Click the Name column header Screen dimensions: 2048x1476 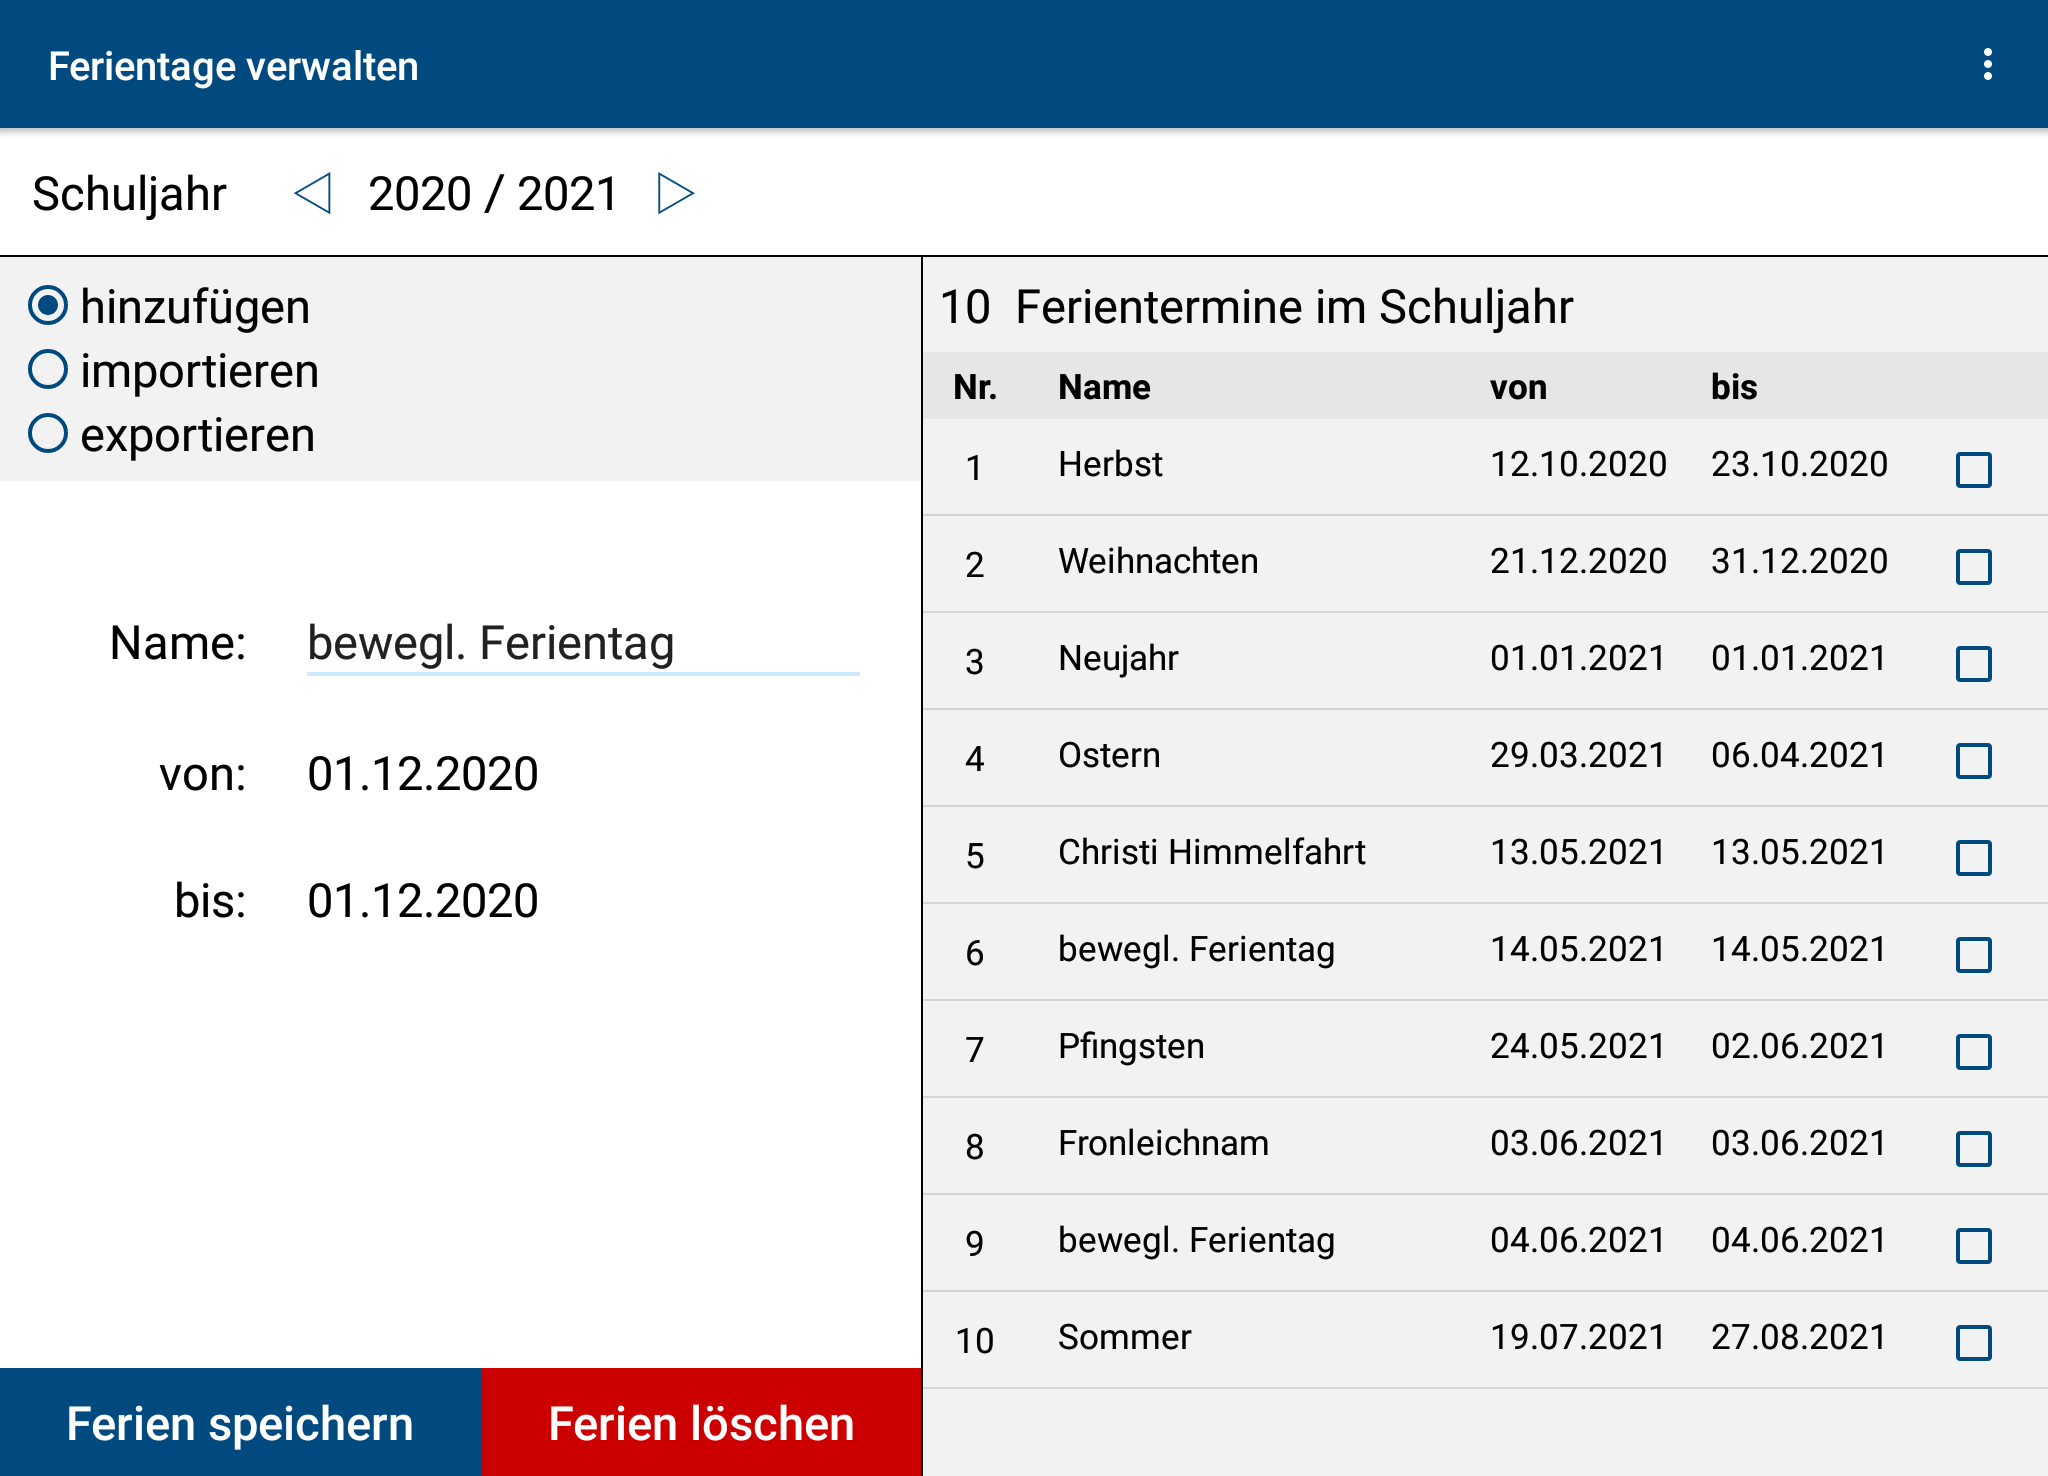pos(1104,387)
